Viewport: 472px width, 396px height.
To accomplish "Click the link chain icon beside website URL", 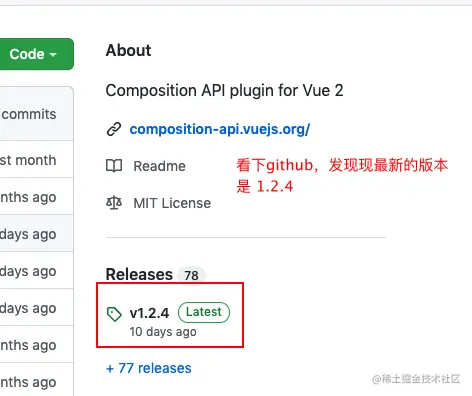I will tap(114, 129).
